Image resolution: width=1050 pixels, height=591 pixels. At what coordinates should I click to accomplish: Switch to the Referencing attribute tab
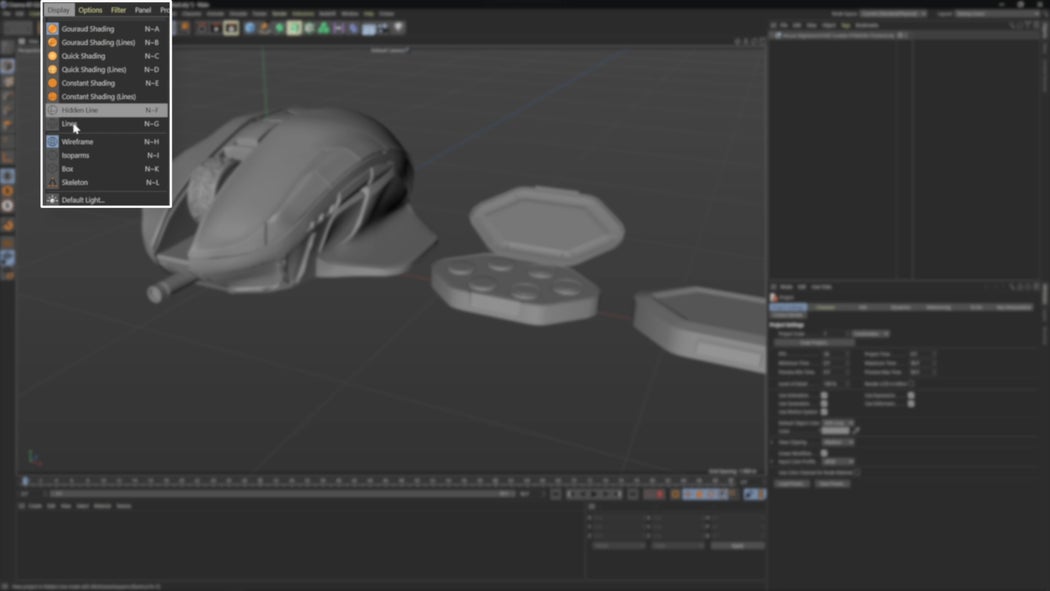tap(938, 307)
